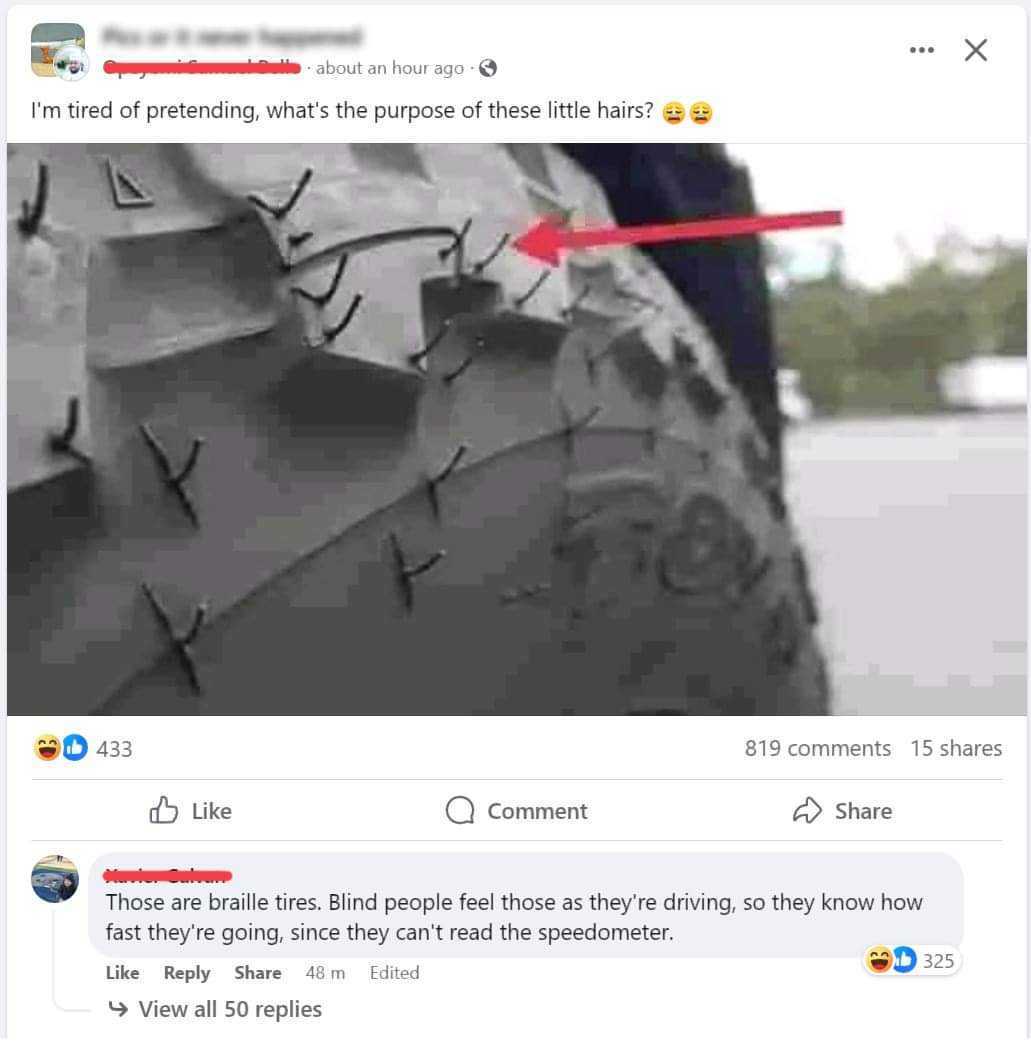Reply to the braille tires comment
Image resolution: width=1031 pixels, height=1042 pixels.
pos(187,972)
